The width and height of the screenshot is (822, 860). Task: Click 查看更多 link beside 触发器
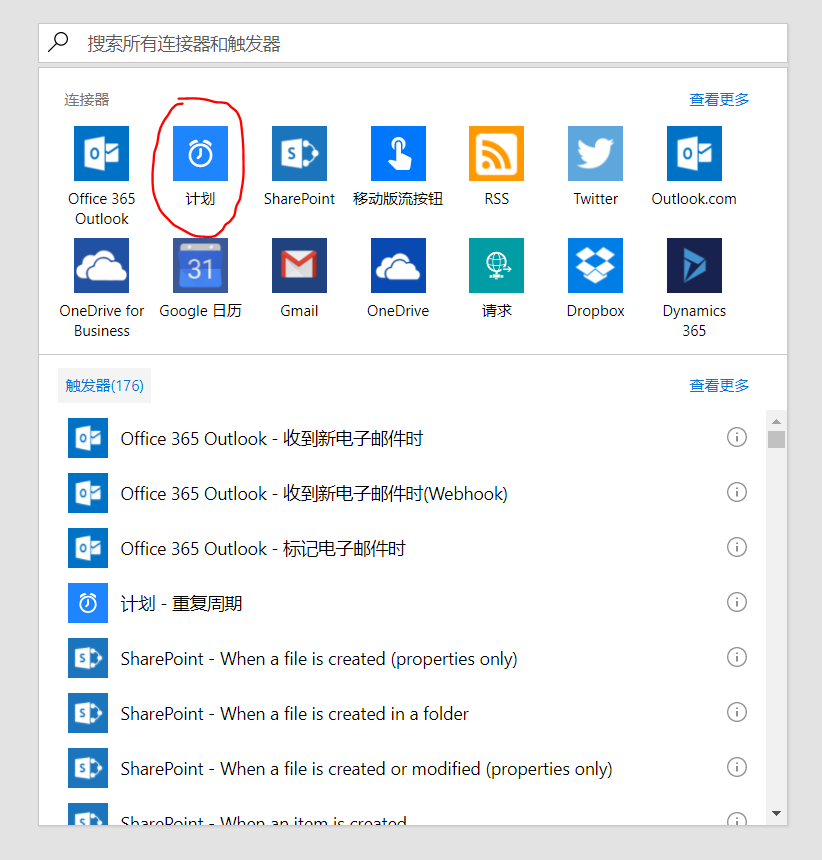(719, 386)
